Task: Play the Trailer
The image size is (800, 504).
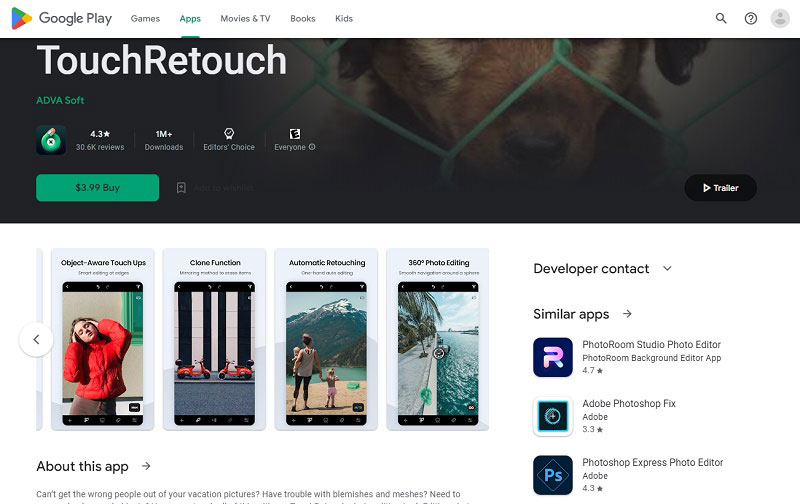Action: click(720, 188)
